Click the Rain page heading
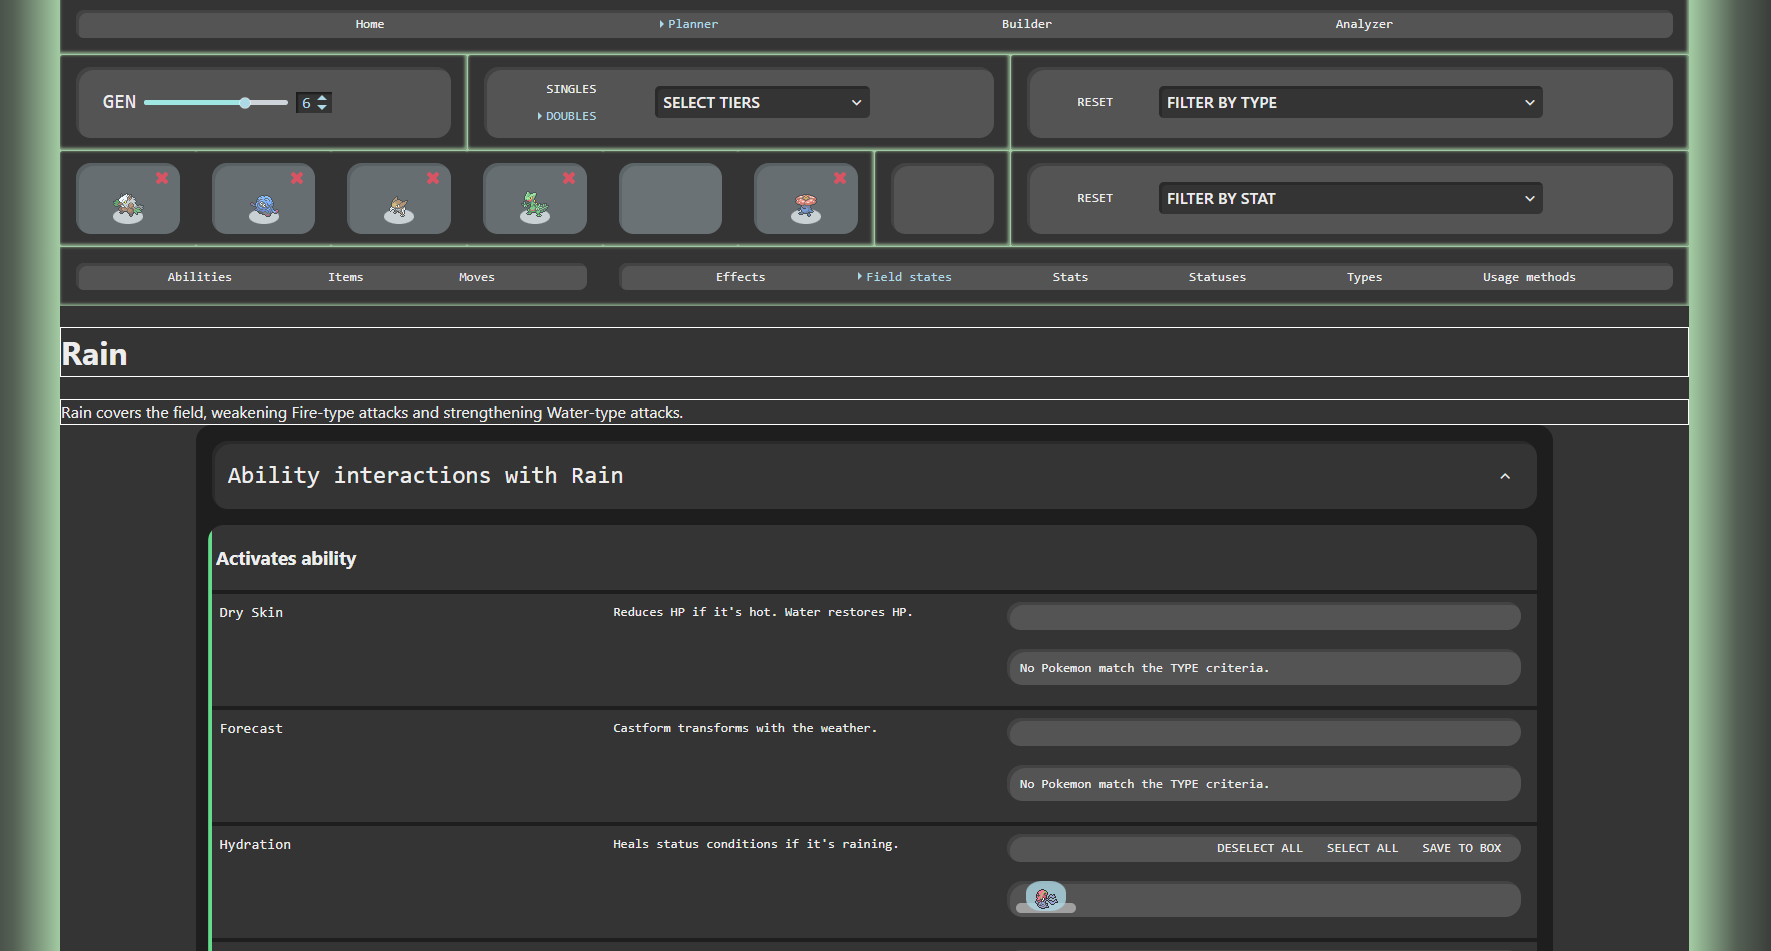The image size is (1771, 951). point(95,354)
